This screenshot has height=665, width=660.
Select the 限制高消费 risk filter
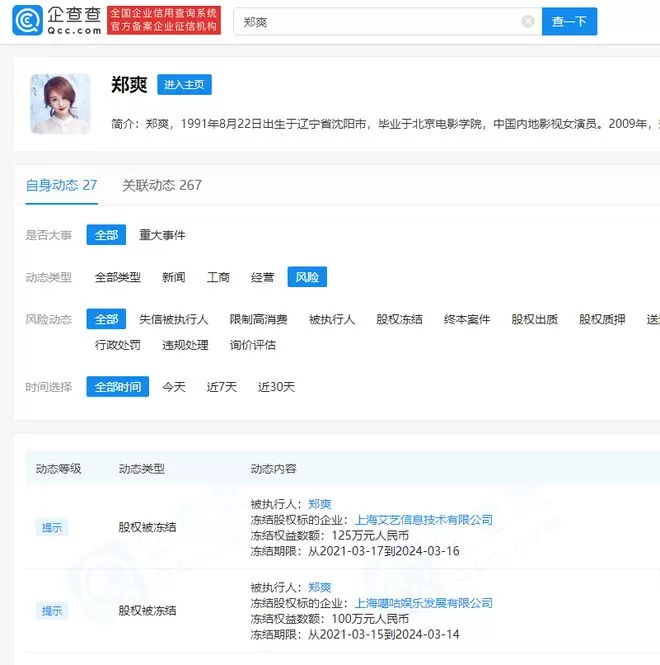[x=258, y=319]
